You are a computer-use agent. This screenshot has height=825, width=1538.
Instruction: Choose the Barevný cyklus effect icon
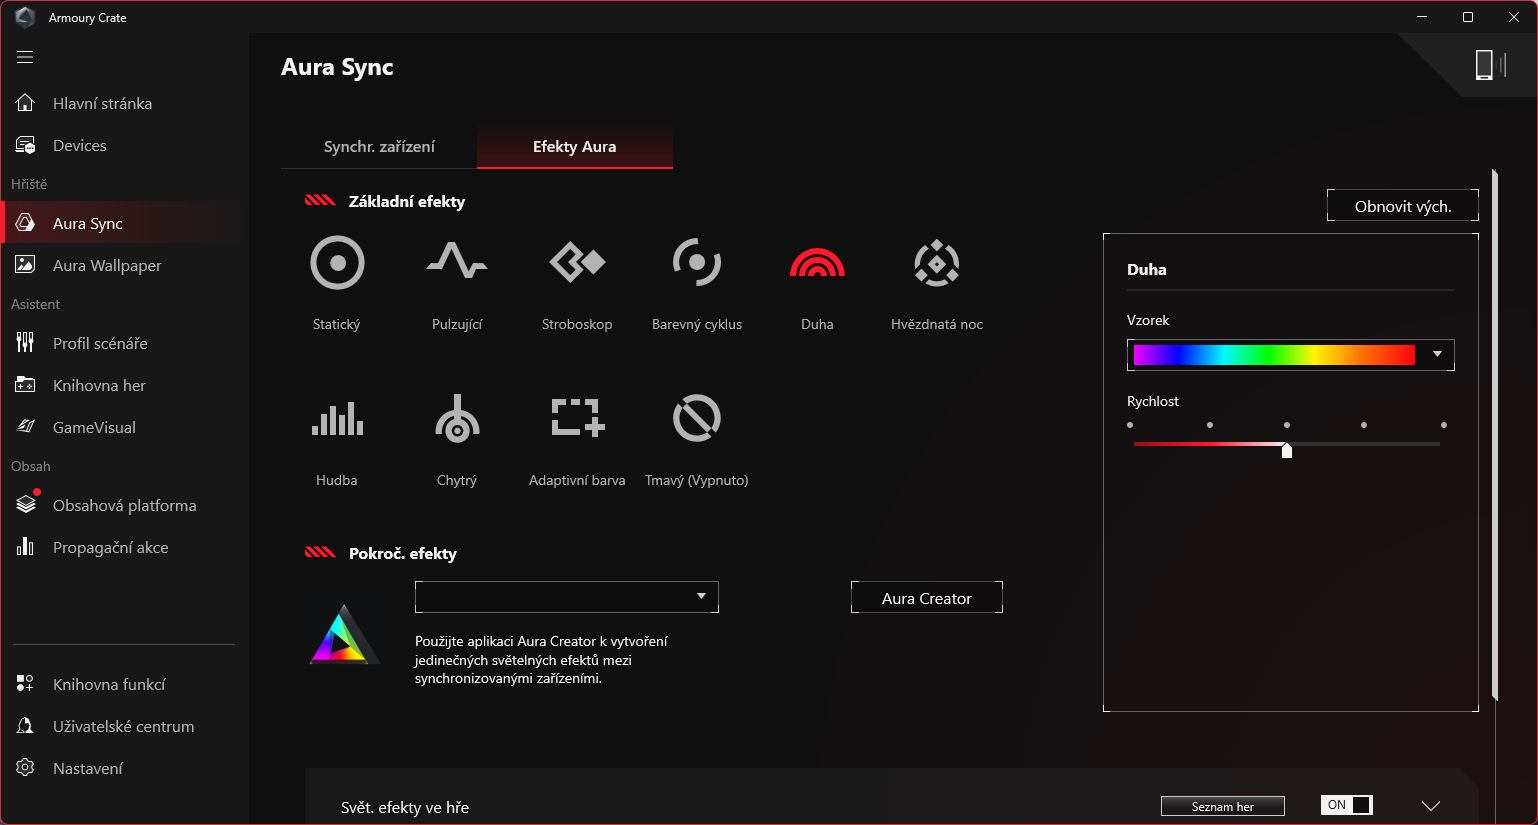click(697, 263)
